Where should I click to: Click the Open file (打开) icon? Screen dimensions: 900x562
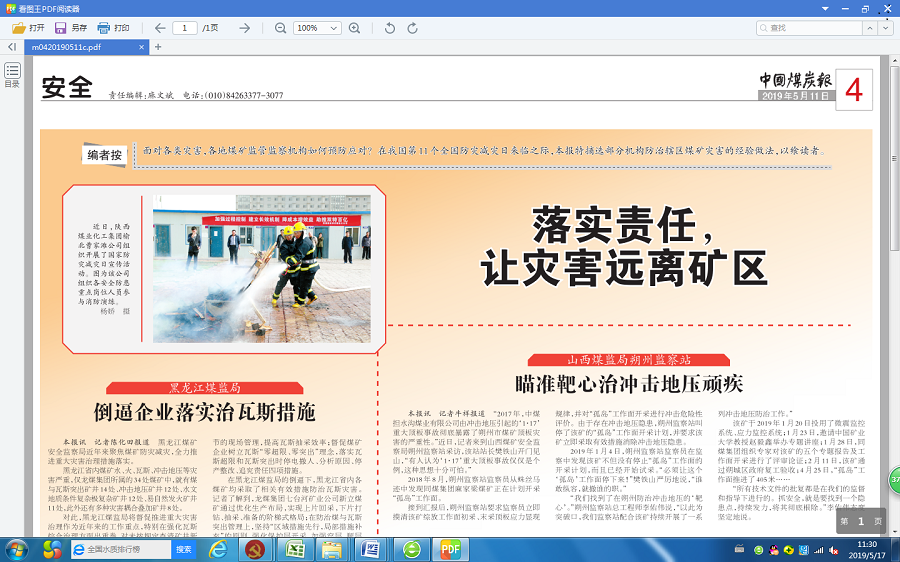point(18,28)
